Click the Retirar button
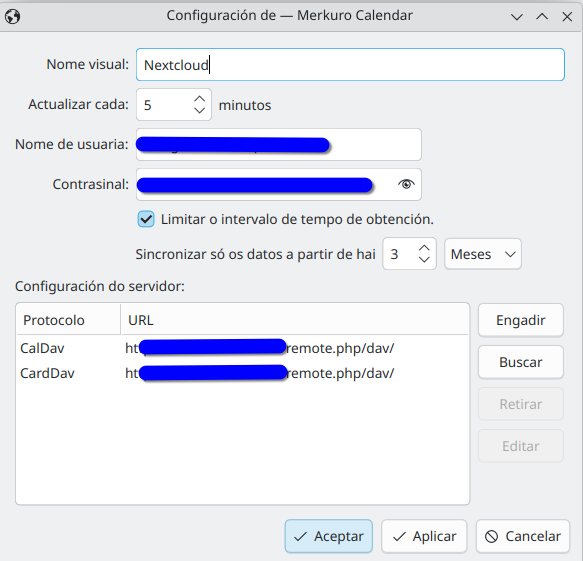 [x=521, y=404]
